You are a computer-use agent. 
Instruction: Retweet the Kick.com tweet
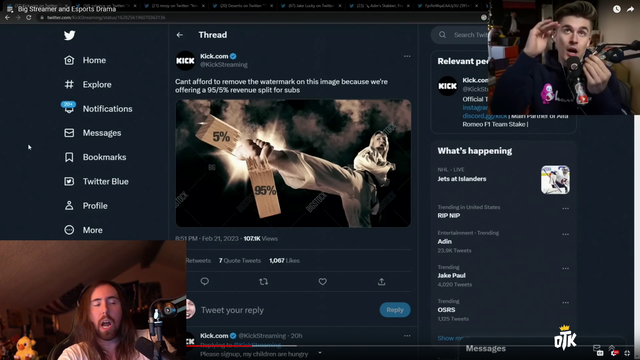click(264, 282)
